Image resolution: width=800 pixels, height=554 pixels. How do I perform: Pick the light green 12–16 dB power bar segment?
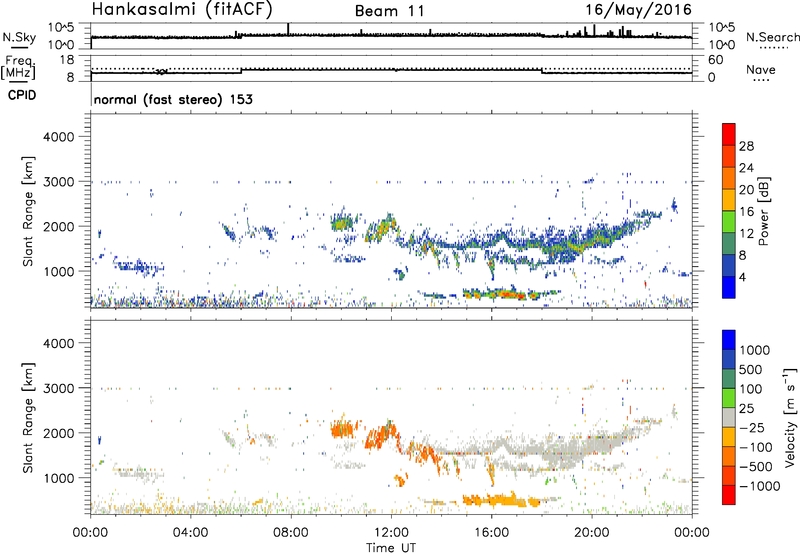[729, 222]
